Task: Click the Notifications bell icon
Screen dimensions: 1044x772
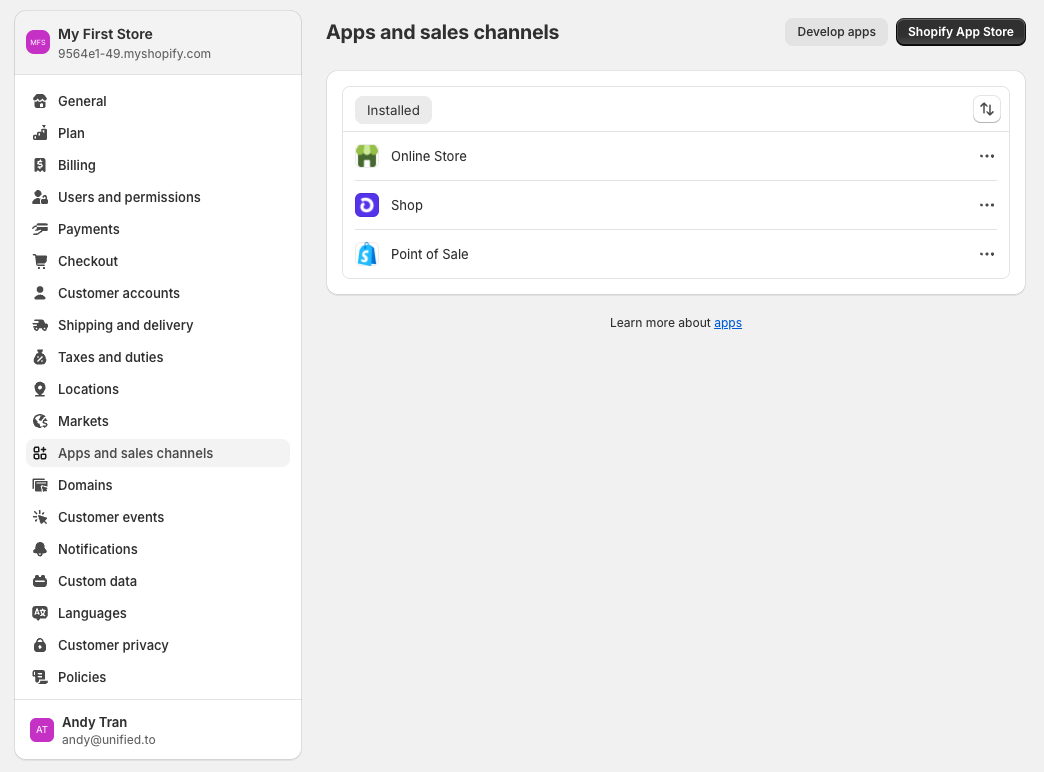Action: tap(40, 549)
